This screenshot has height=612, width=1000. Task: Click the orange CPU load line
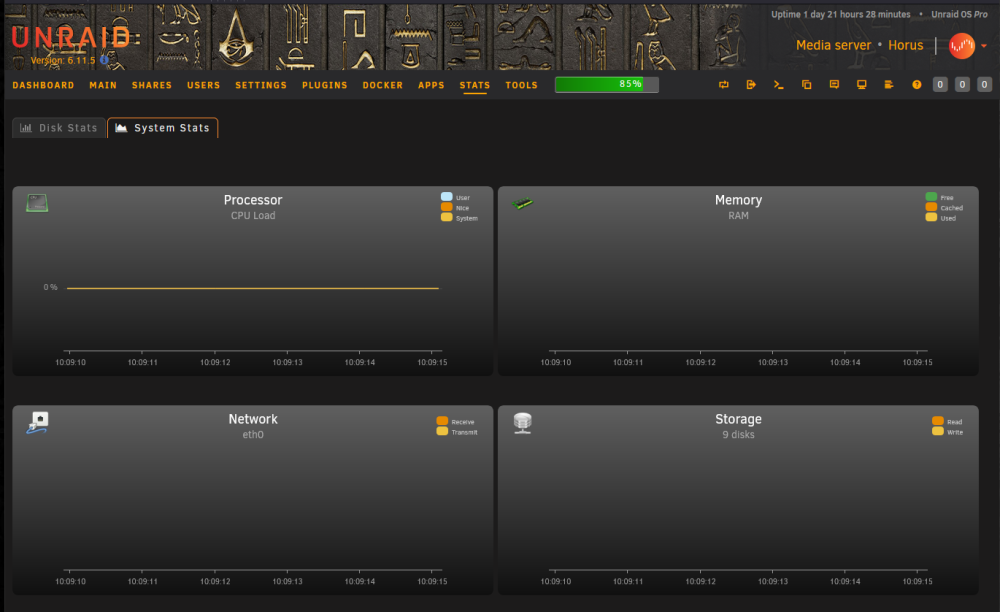[x=253, y=288]
